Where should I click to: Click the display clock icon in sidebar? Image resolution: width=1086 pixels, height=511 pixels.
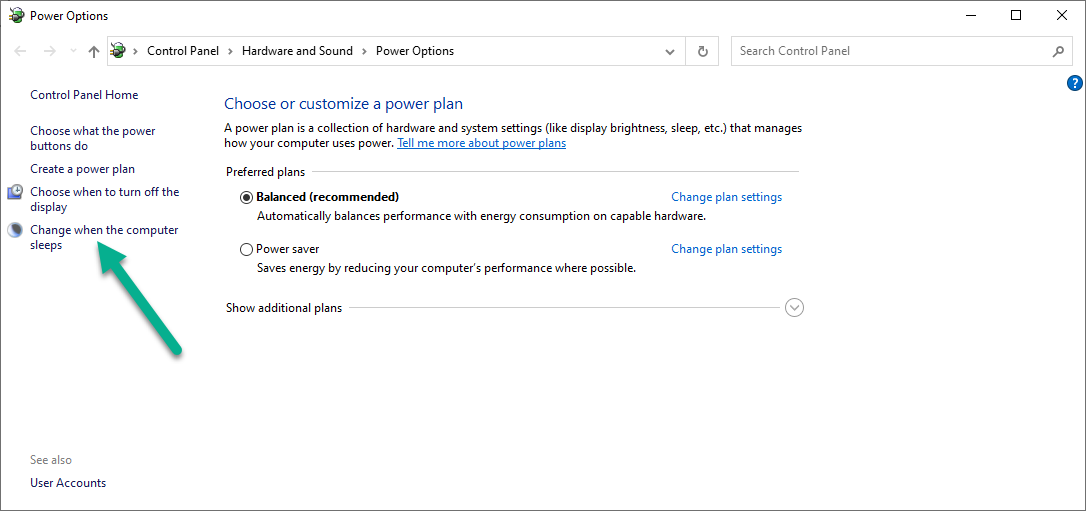coord(15,192)
